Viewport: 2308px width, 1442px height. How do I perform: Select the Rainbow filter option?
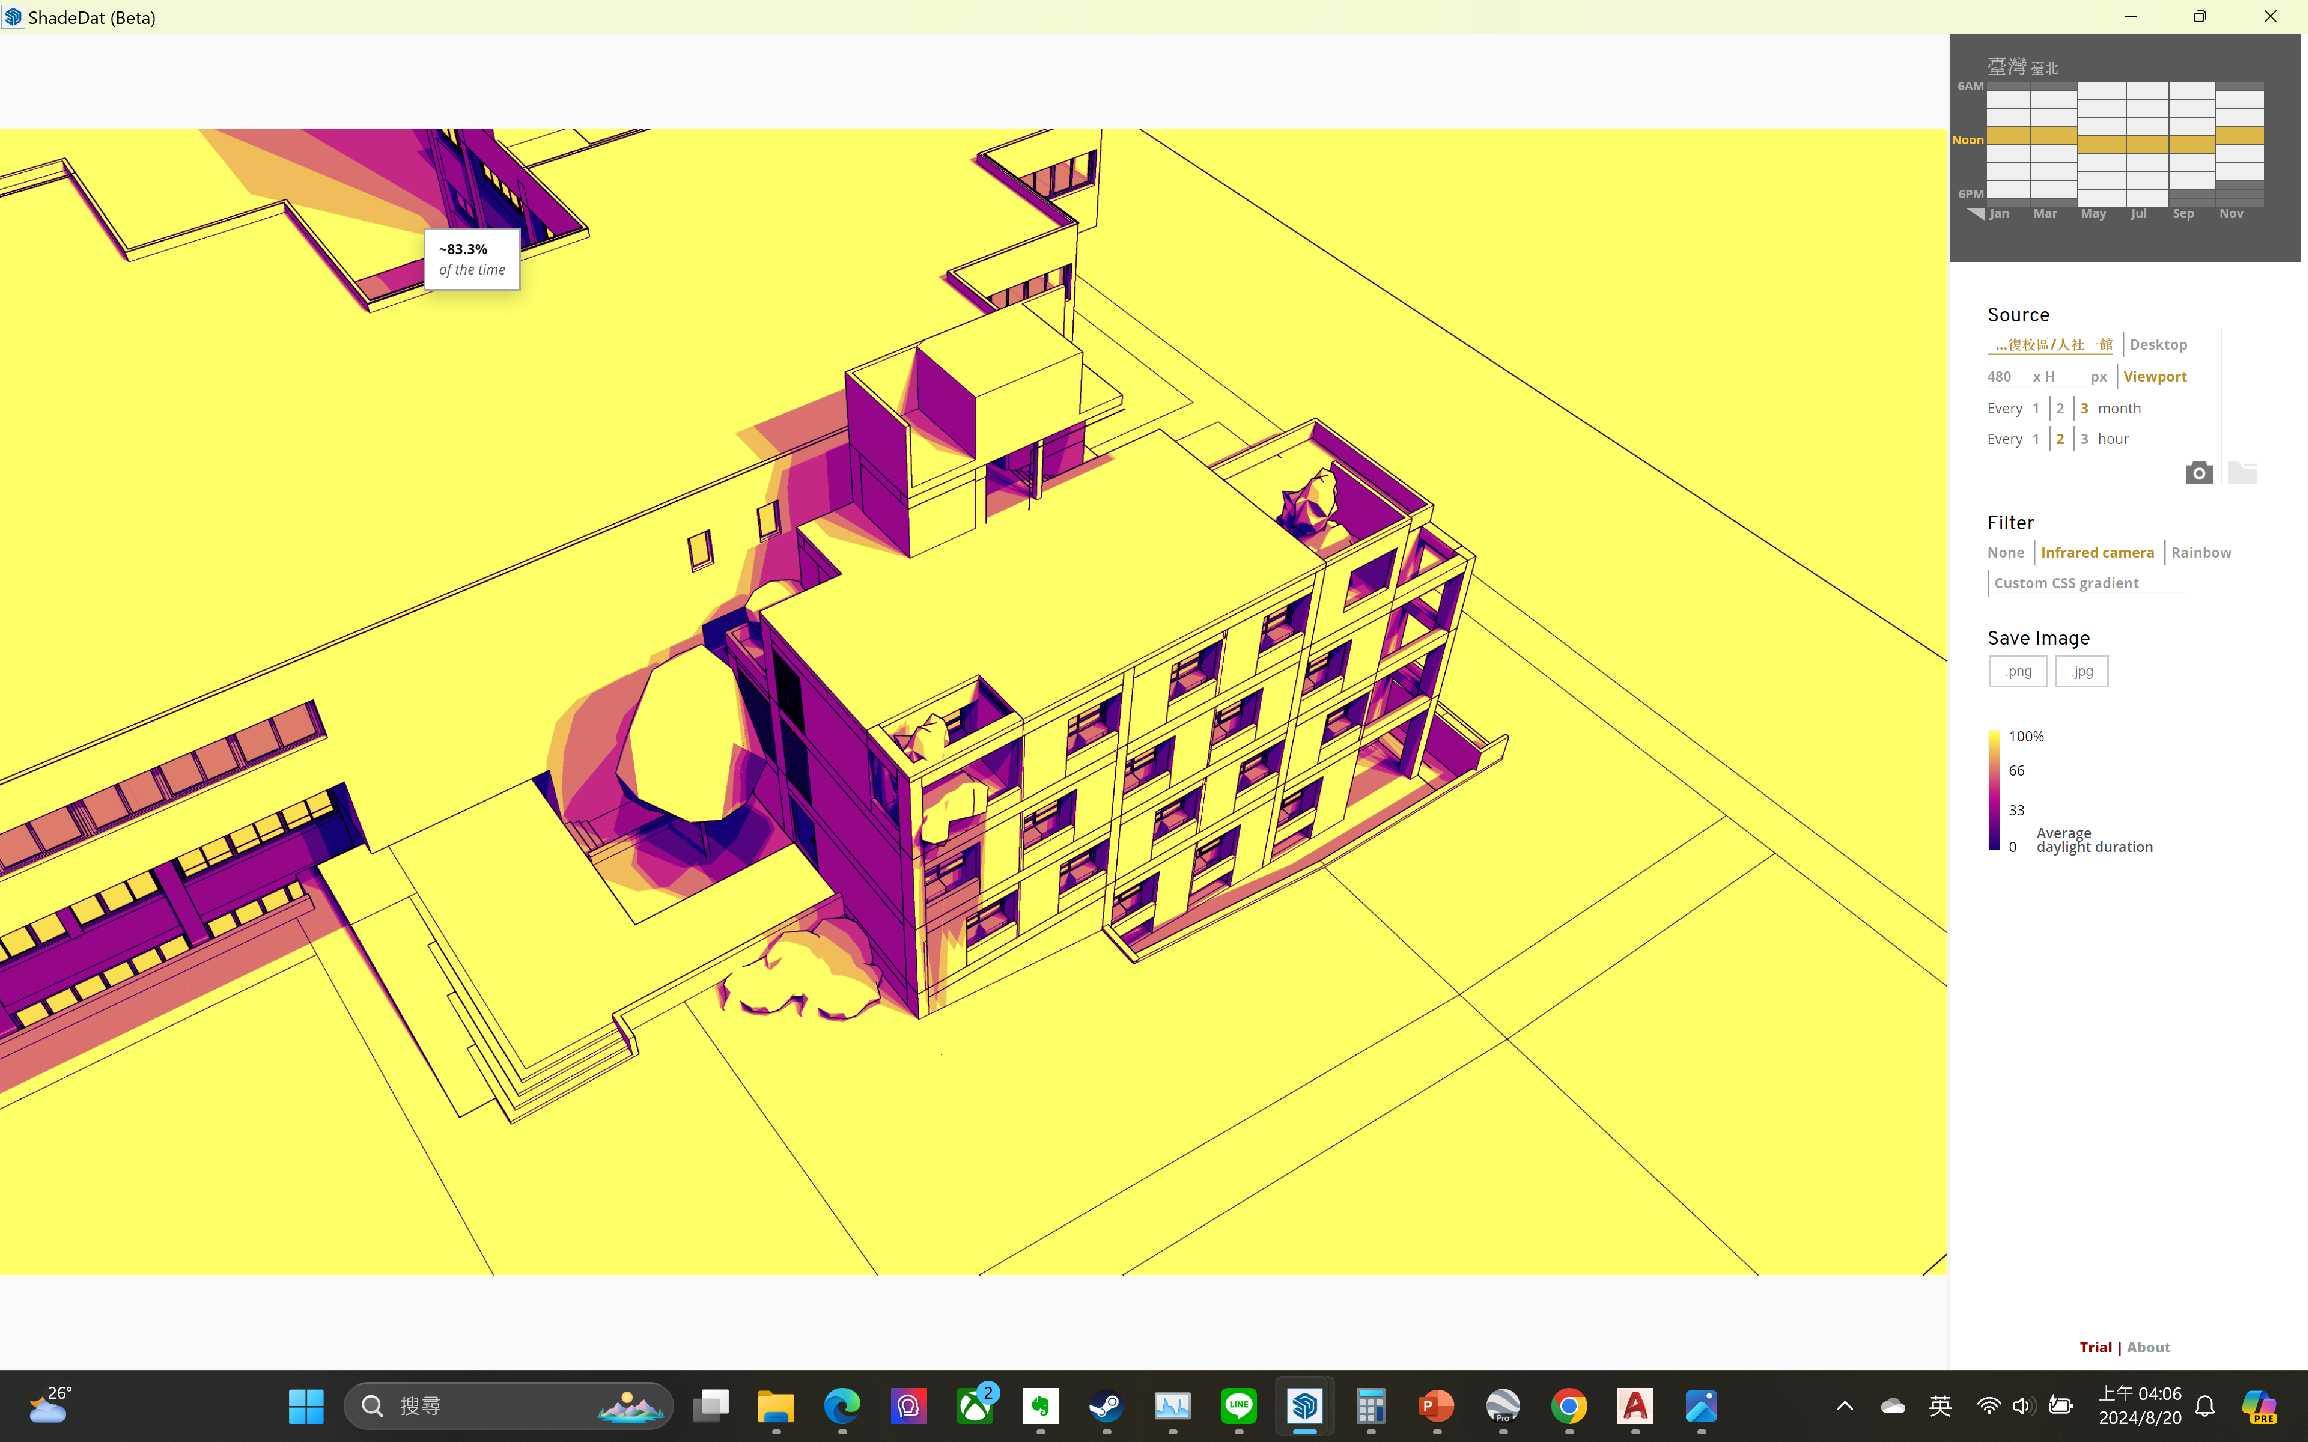click(x=2200, y=553)
